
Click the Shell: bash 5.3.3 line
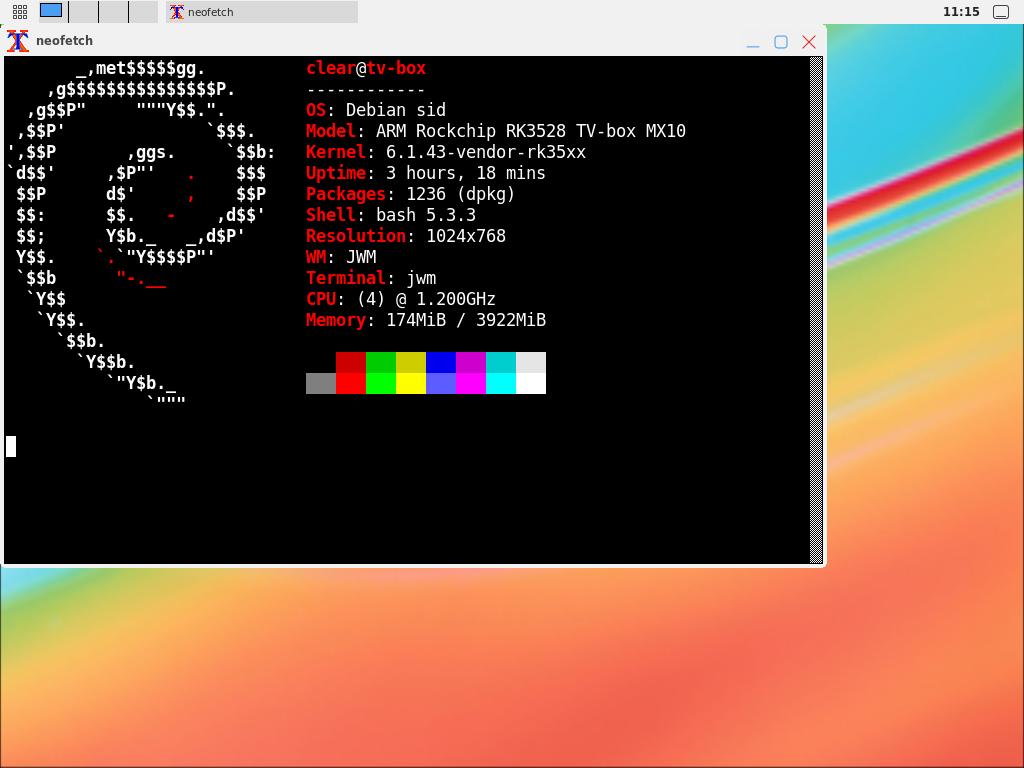tap(391, 215)
